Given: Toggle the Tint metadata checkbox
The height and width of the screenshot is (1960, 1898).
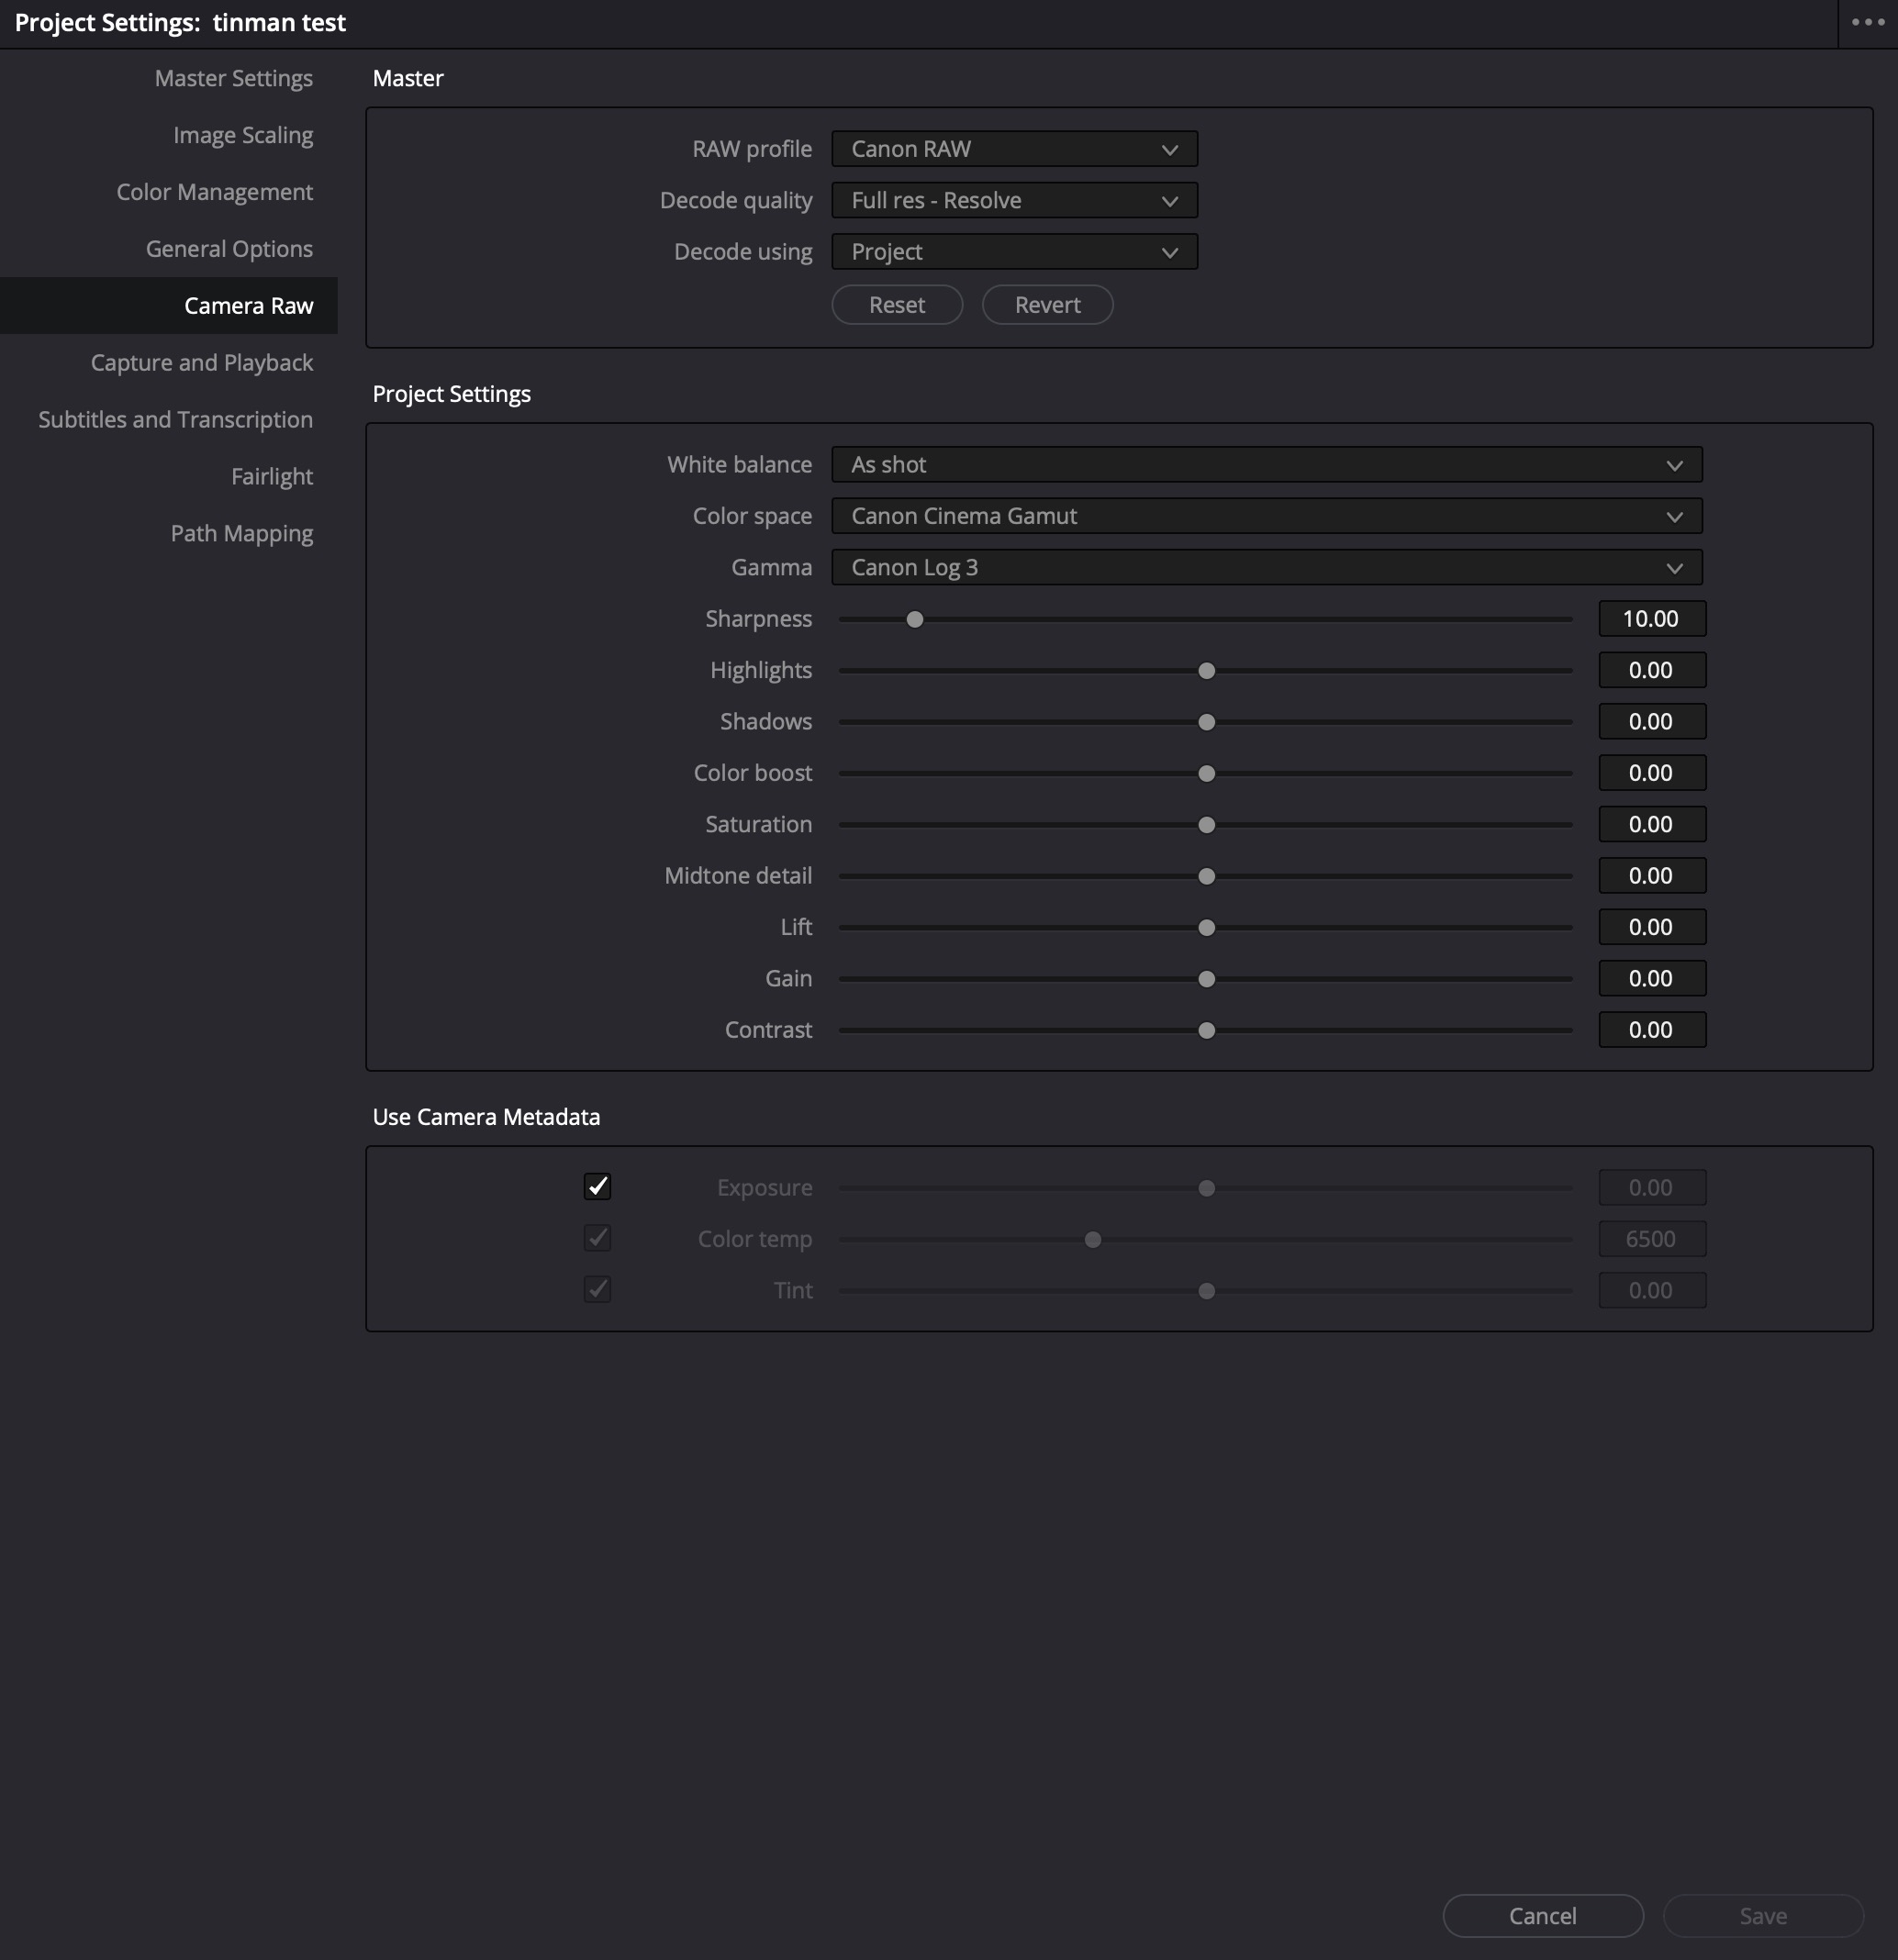Looking at the screenshot, I should (x=597, y=1290).
